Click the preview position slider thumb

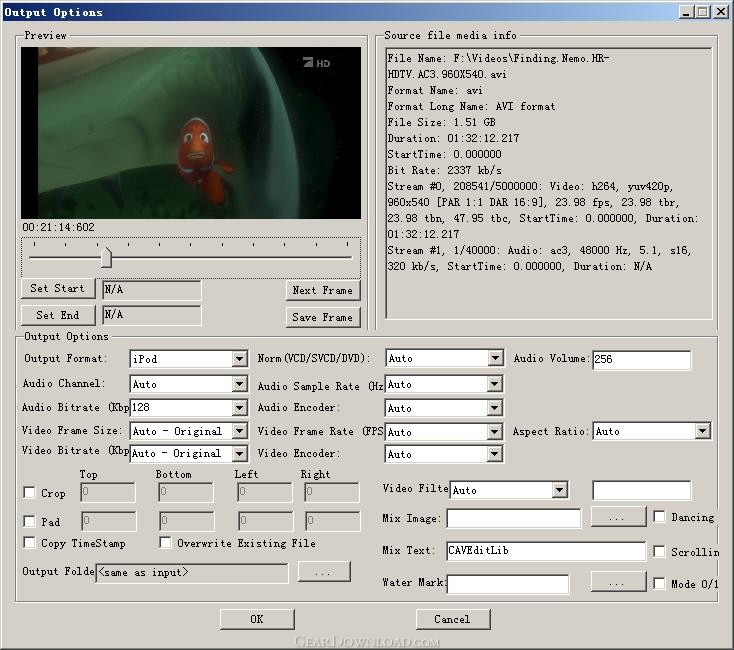pyautogui.click(x=106, y=258)
